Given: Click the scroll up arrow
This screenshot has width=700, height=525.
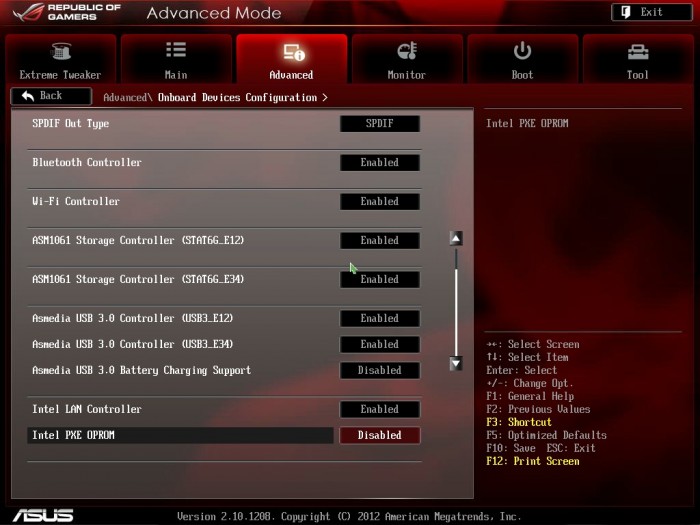Looking at the screenshot, I should 456,238.
